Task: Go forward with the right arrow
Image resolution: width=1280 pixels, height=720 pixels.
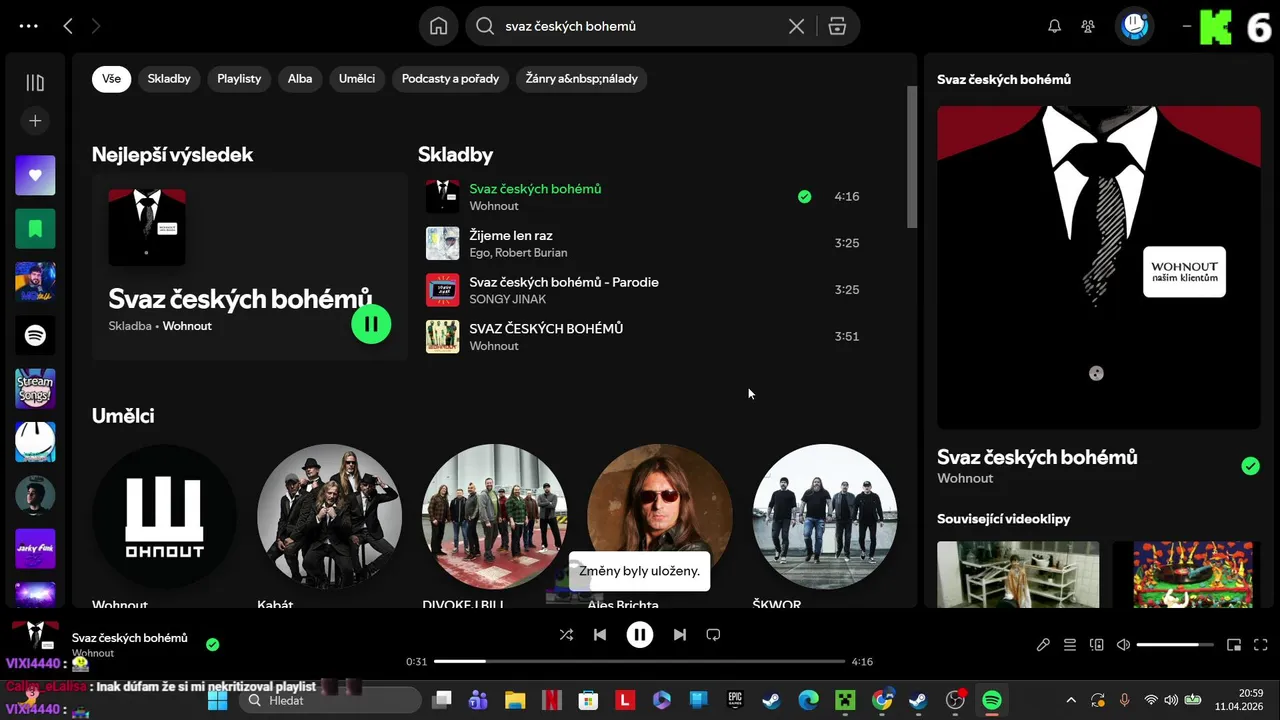Action: (x=96, y=27)
